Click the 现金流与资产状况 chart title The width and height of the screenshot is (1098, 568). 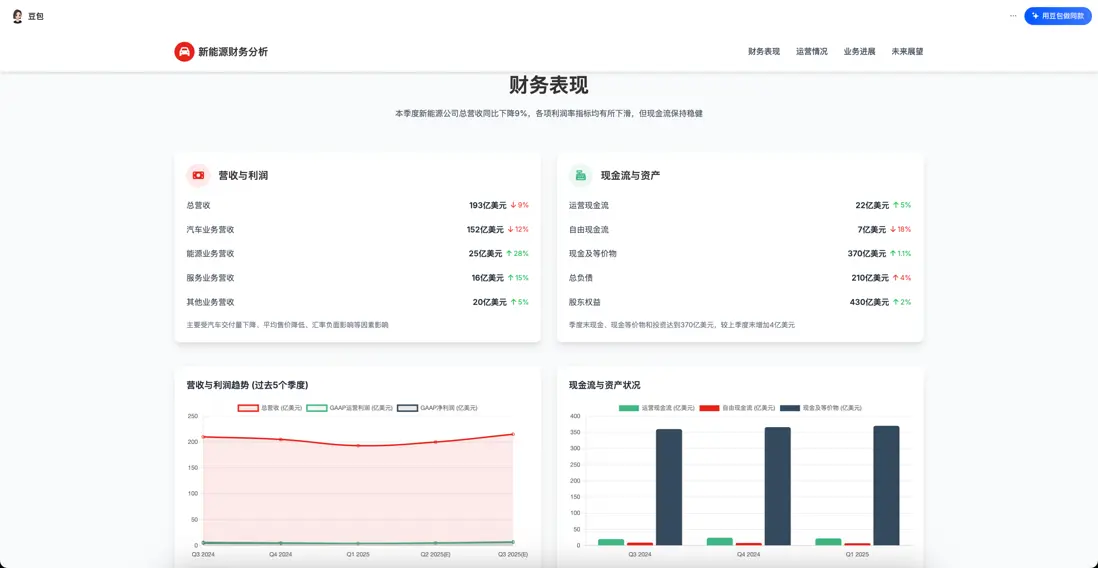(604, 385)
